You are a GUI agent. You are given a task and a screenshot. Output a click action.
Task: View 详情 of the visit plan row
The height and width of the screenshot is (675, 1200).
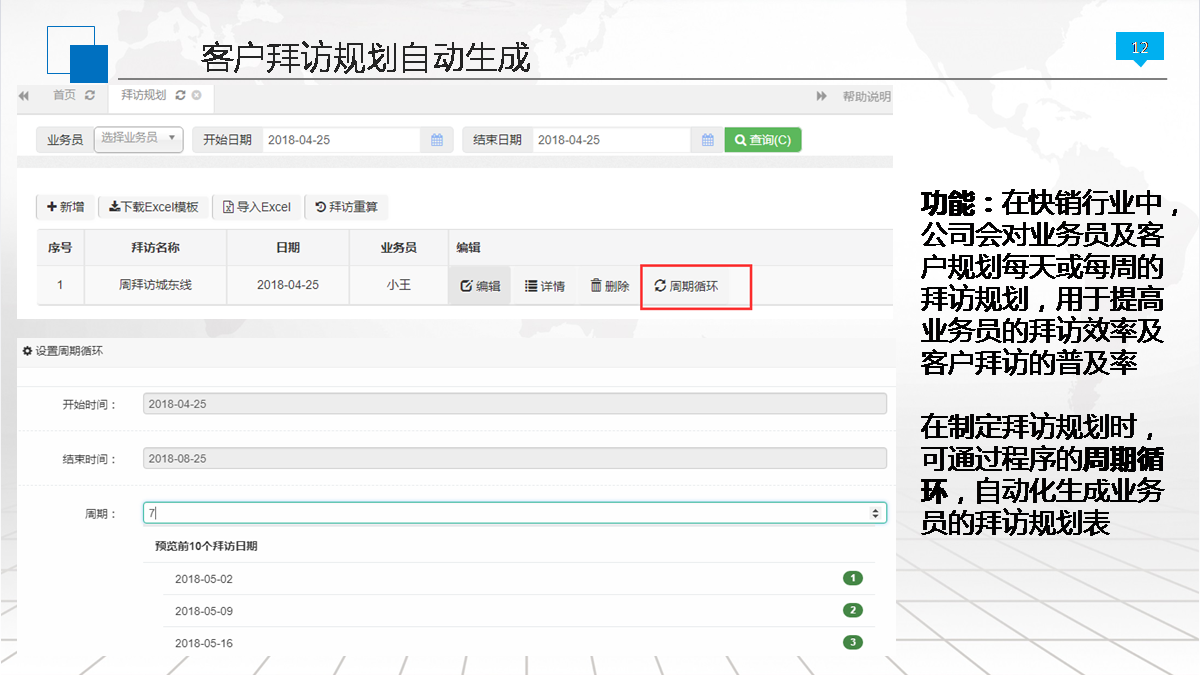point(545,286)
